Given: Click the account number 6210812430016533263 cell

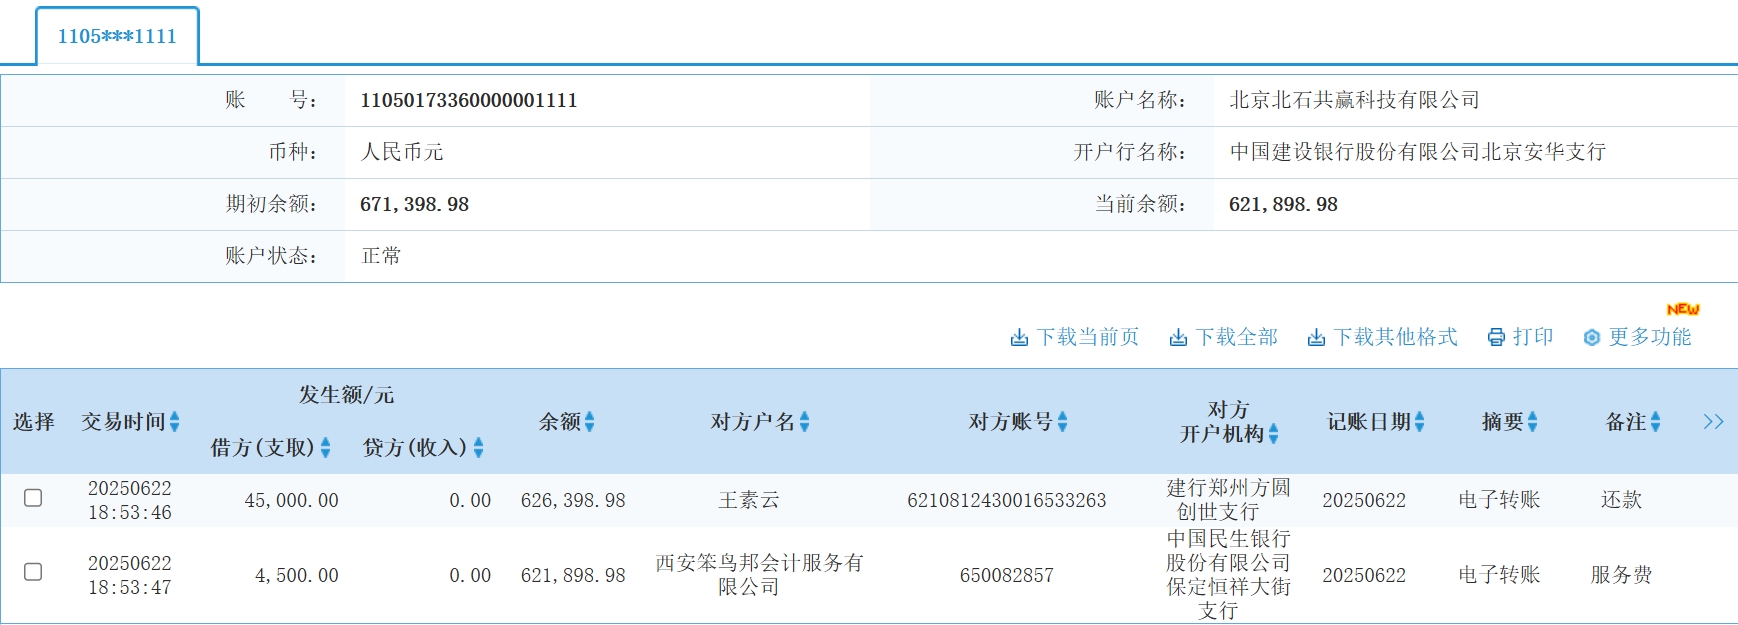Looking at the screenshot, I should [x=1006, y=500].
